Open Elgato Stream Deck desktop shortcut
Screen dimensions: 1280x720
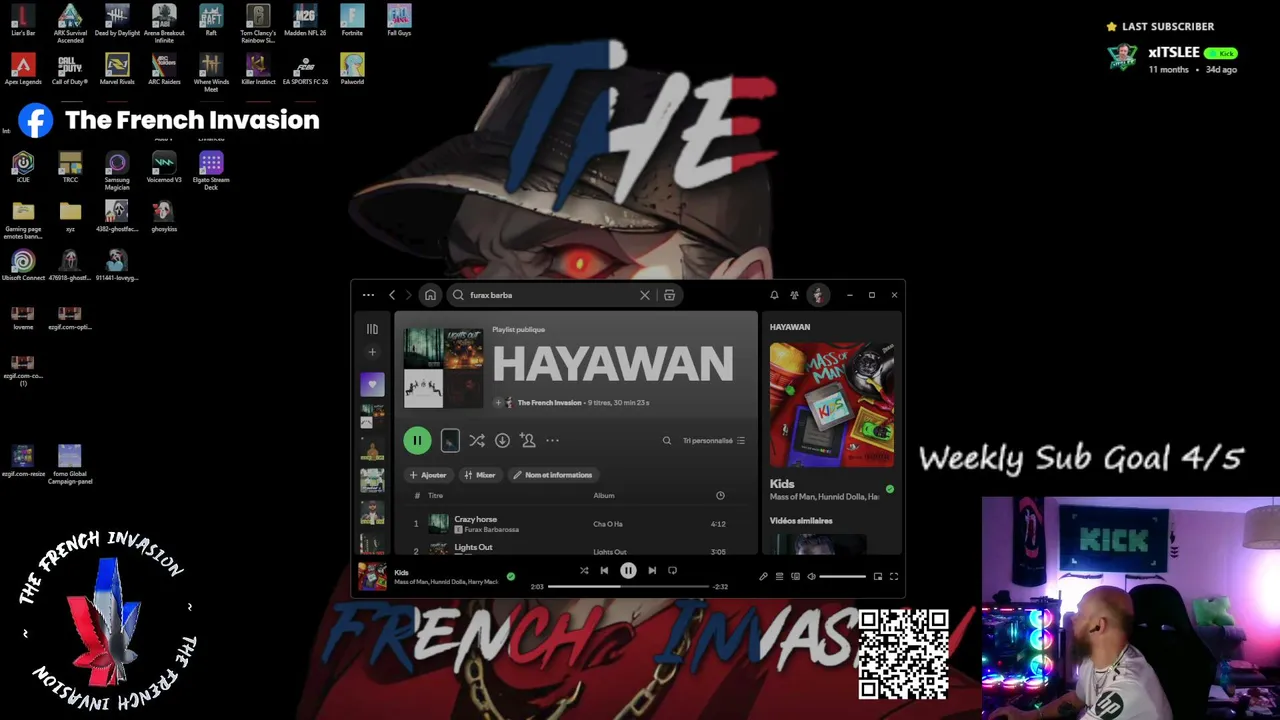pos(211,171)
